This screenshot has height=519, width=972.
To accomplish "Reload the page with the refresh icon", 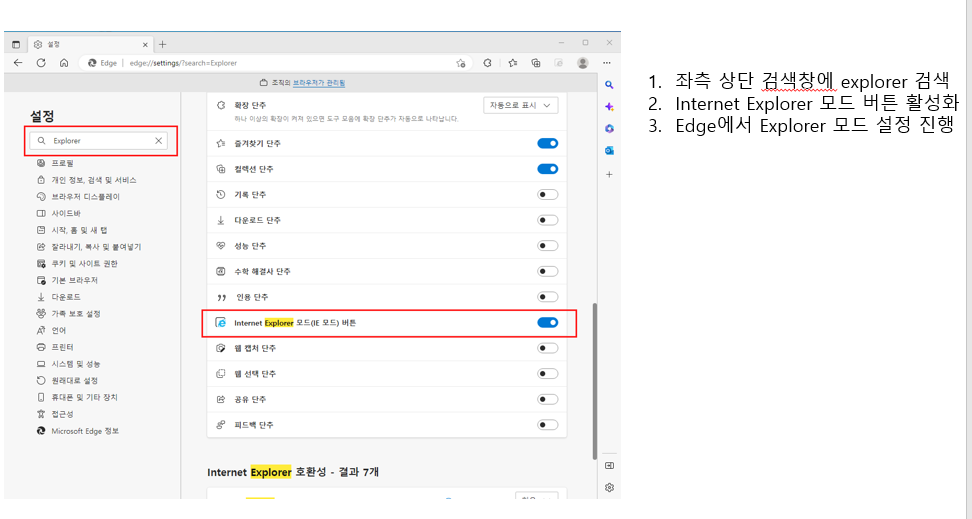I will [41, 63].
